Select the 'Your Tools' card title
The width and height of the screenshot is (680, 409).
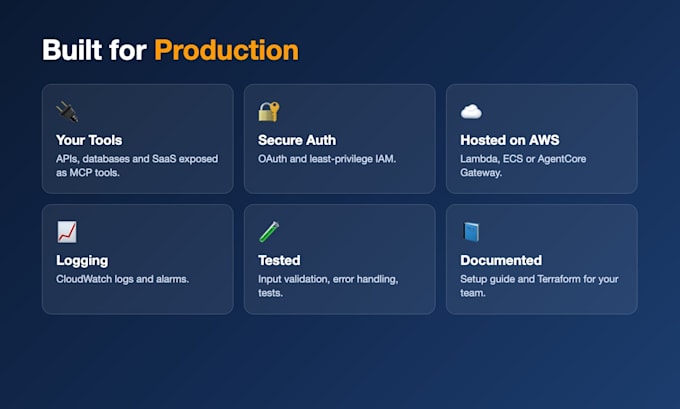89,140
